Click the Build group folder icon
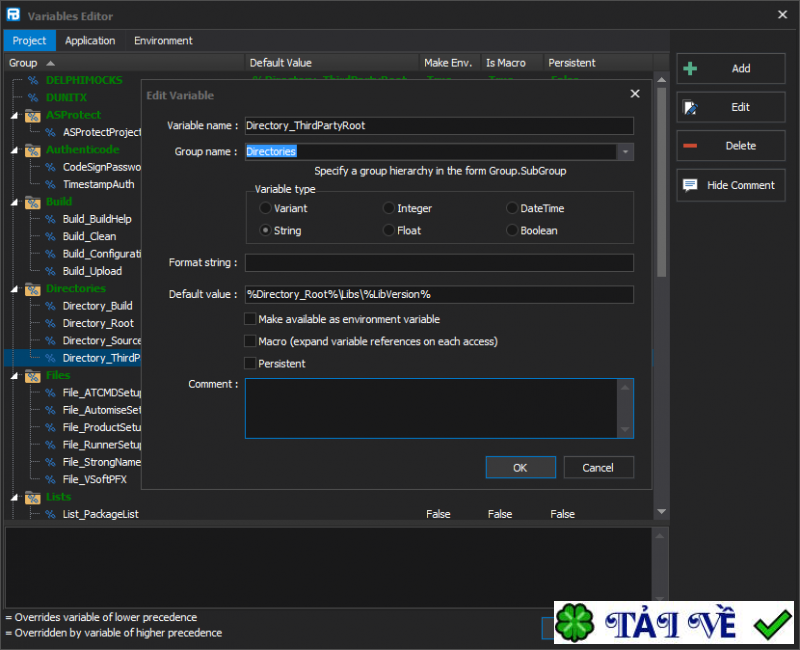This screenshot has height=650, width=800. [32, 202]
